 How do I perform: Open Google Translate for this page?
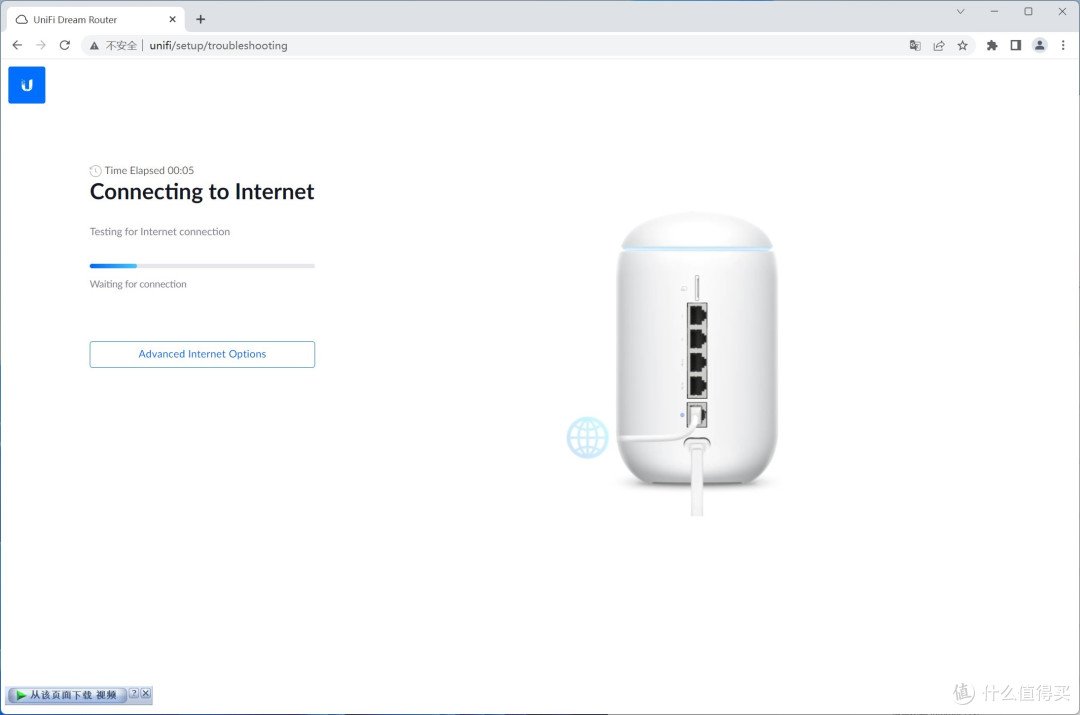[914, 45]
